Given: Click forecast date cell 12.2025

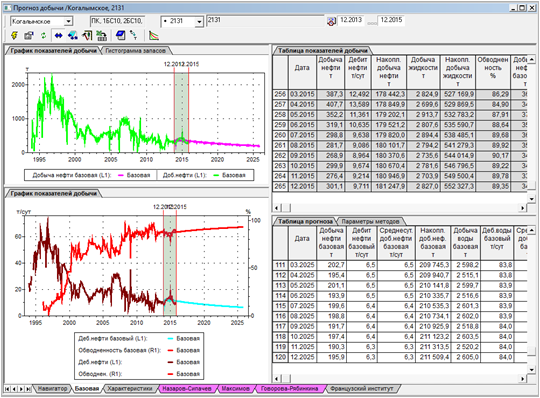Looking at the screenshot, I should [x=302, y=357].
